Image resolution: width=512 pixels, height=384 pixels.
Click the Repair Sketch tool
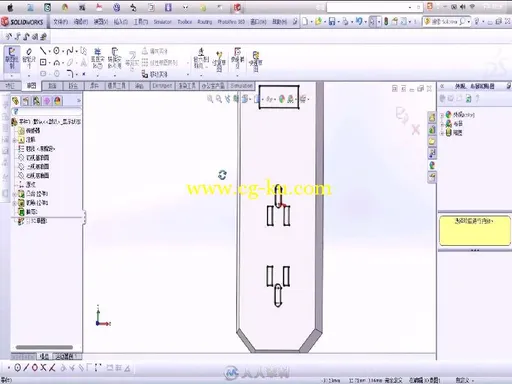coord(219,61)
